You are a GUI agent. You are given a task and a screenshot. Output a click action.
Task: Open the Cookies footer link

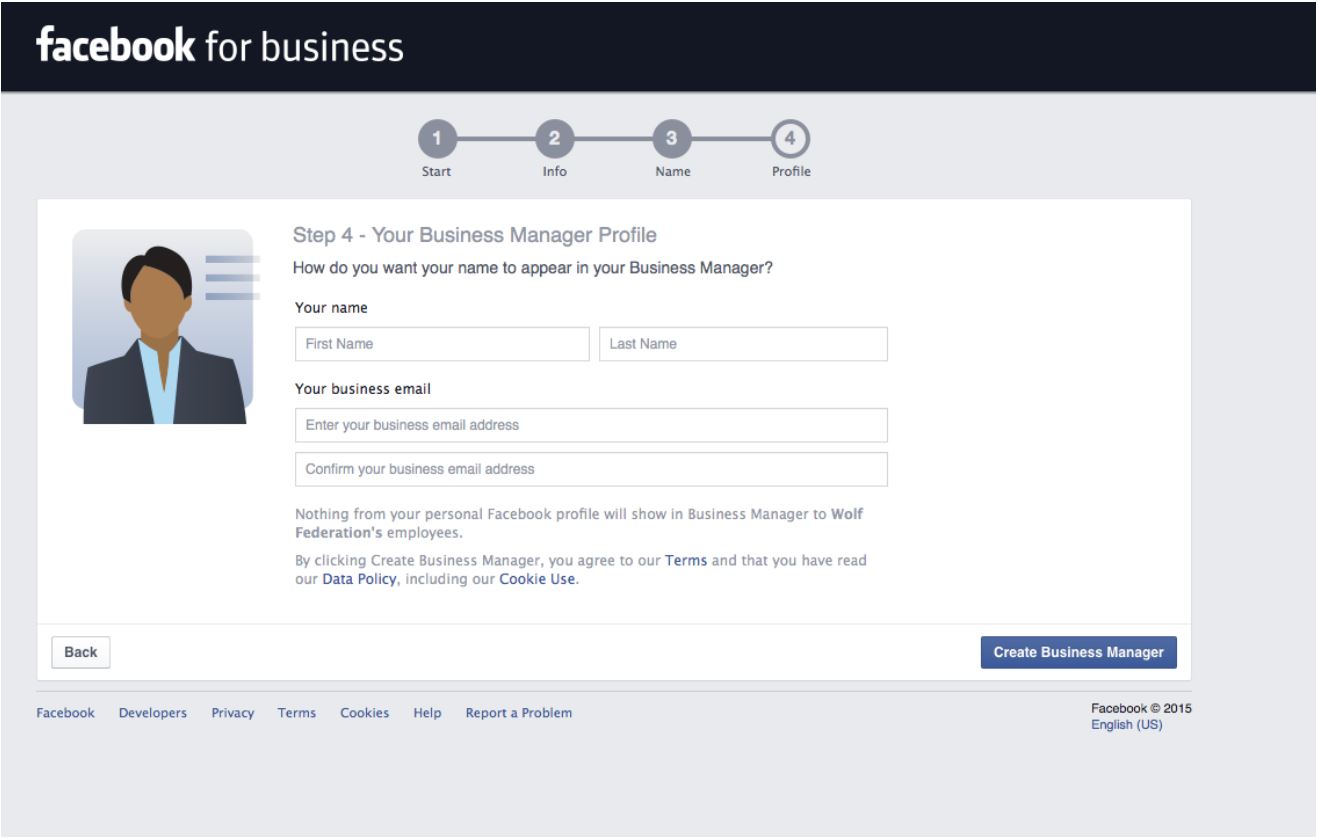(365, 713)
